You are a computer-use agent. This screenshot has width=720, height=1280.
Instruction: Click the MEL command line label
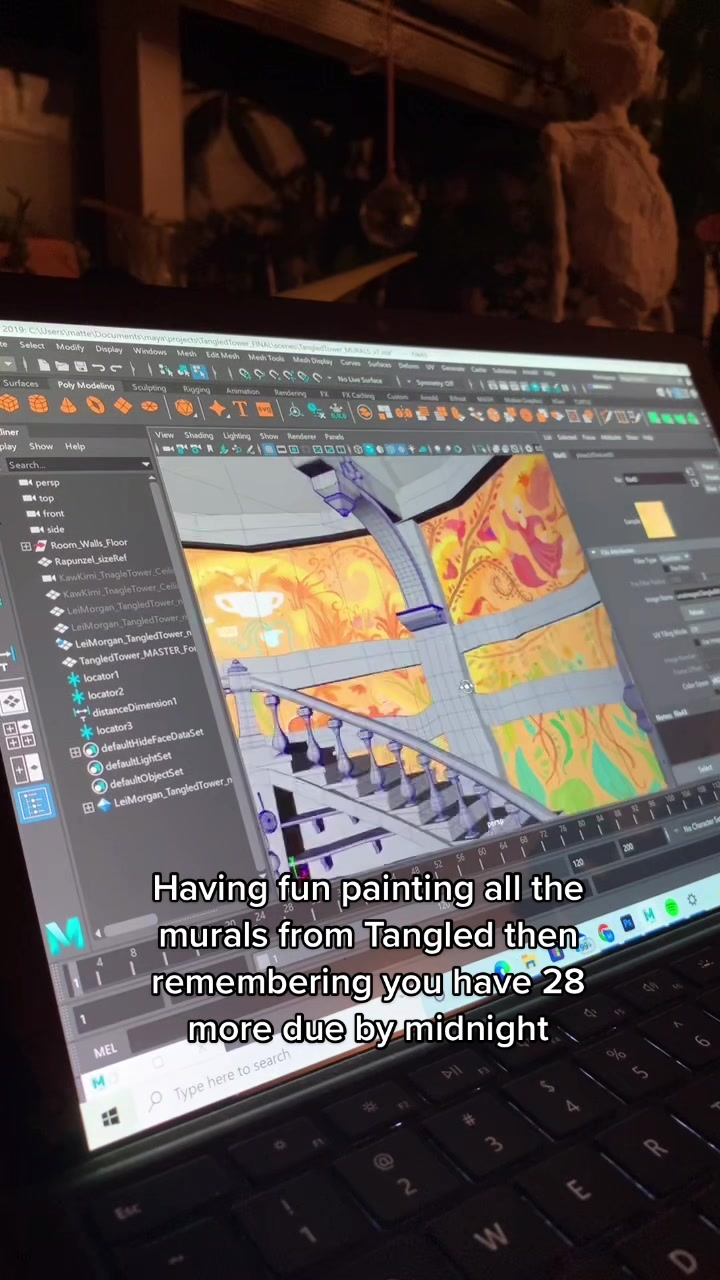tap(105, 1051)
